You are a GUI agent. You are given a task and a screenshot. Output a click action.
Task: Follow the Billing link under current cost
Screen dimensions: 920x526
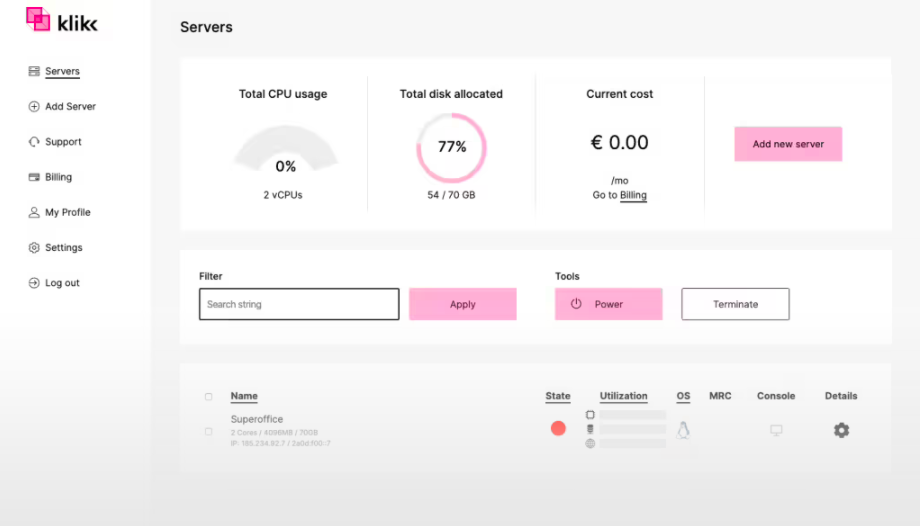point(633,195)
